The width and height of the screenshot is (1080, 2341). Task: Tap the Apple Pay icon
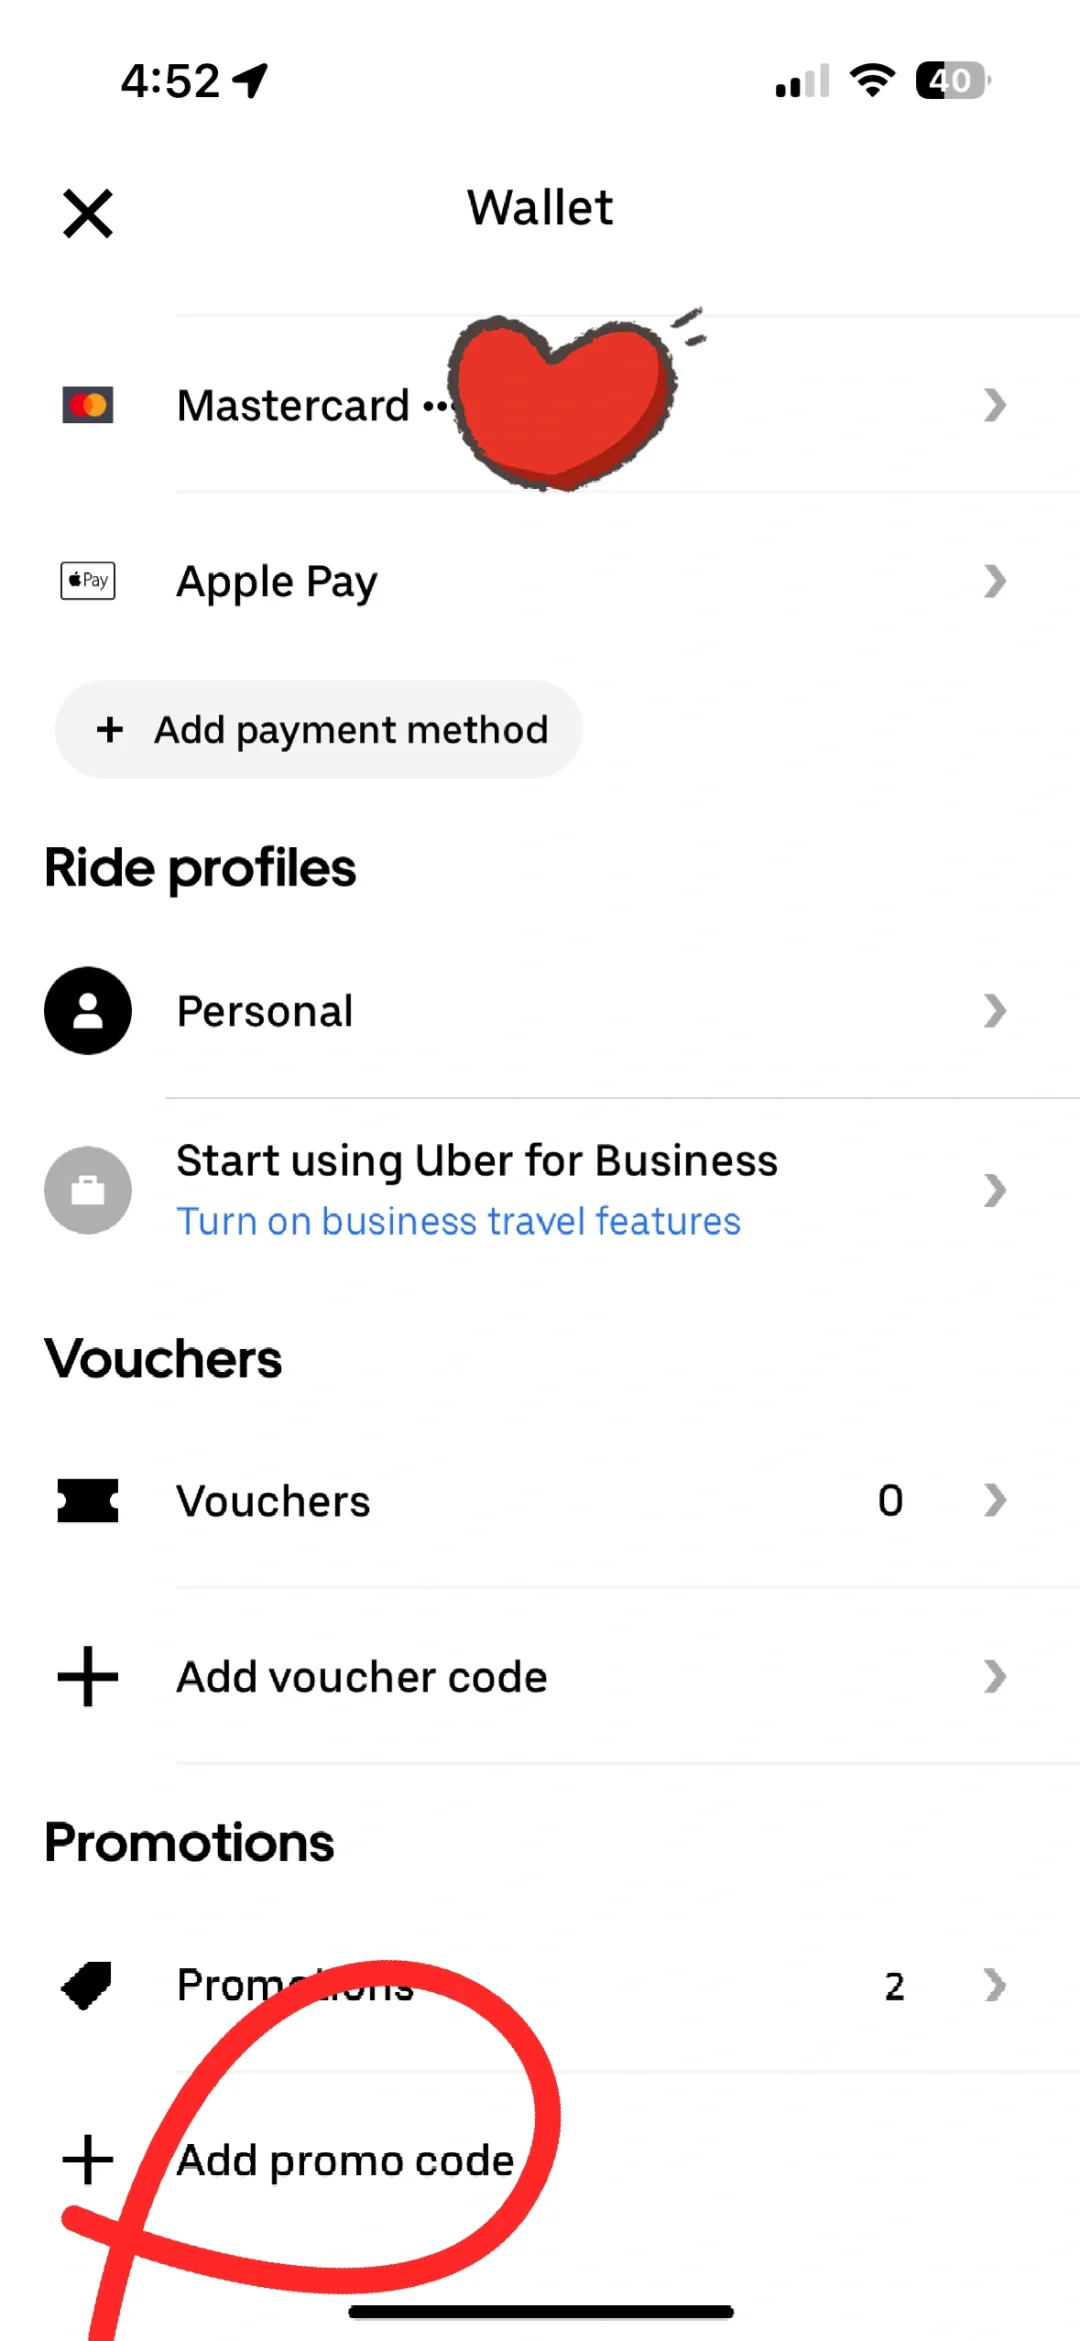(88, 580)
